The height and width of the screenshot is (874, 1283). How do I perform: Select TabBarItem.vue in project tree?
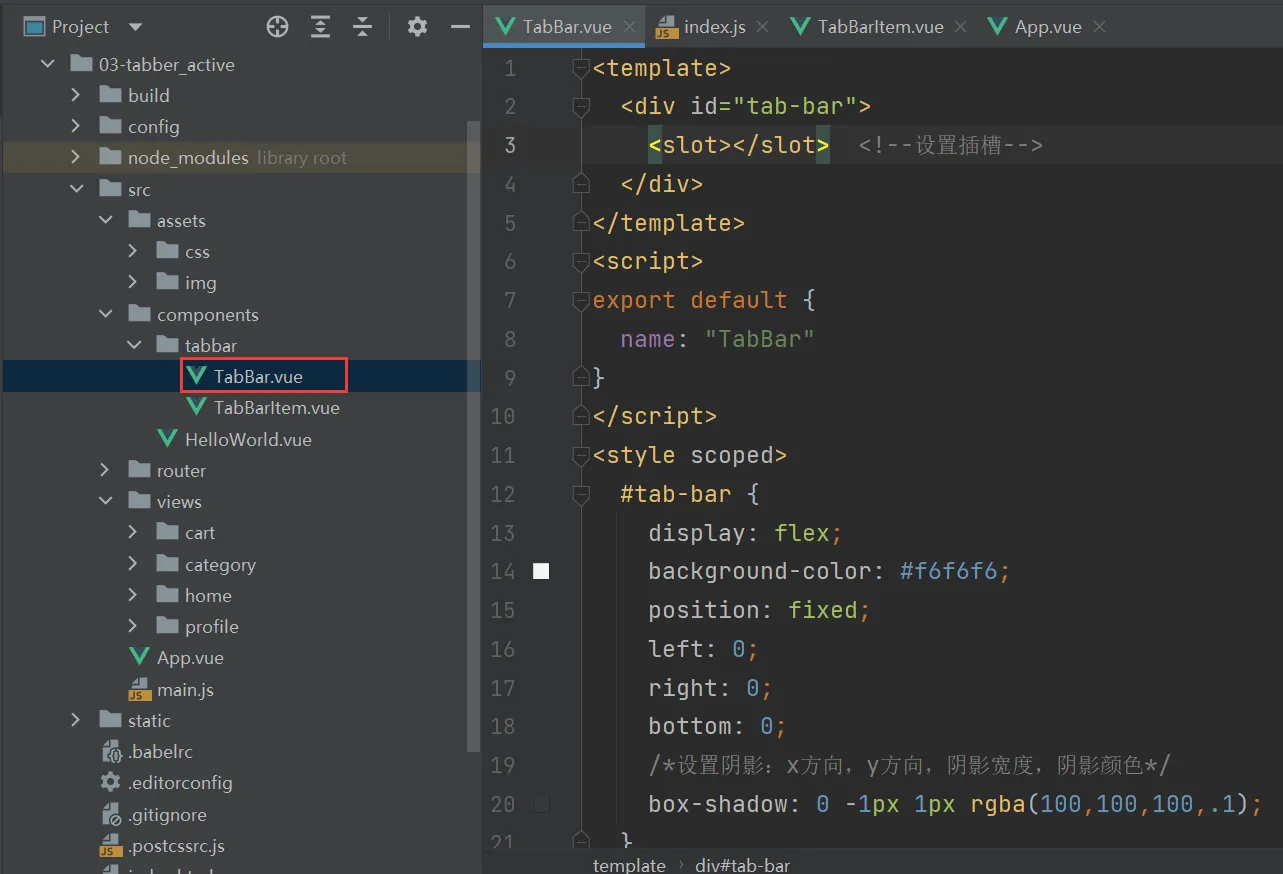click(x=277, y=407)
